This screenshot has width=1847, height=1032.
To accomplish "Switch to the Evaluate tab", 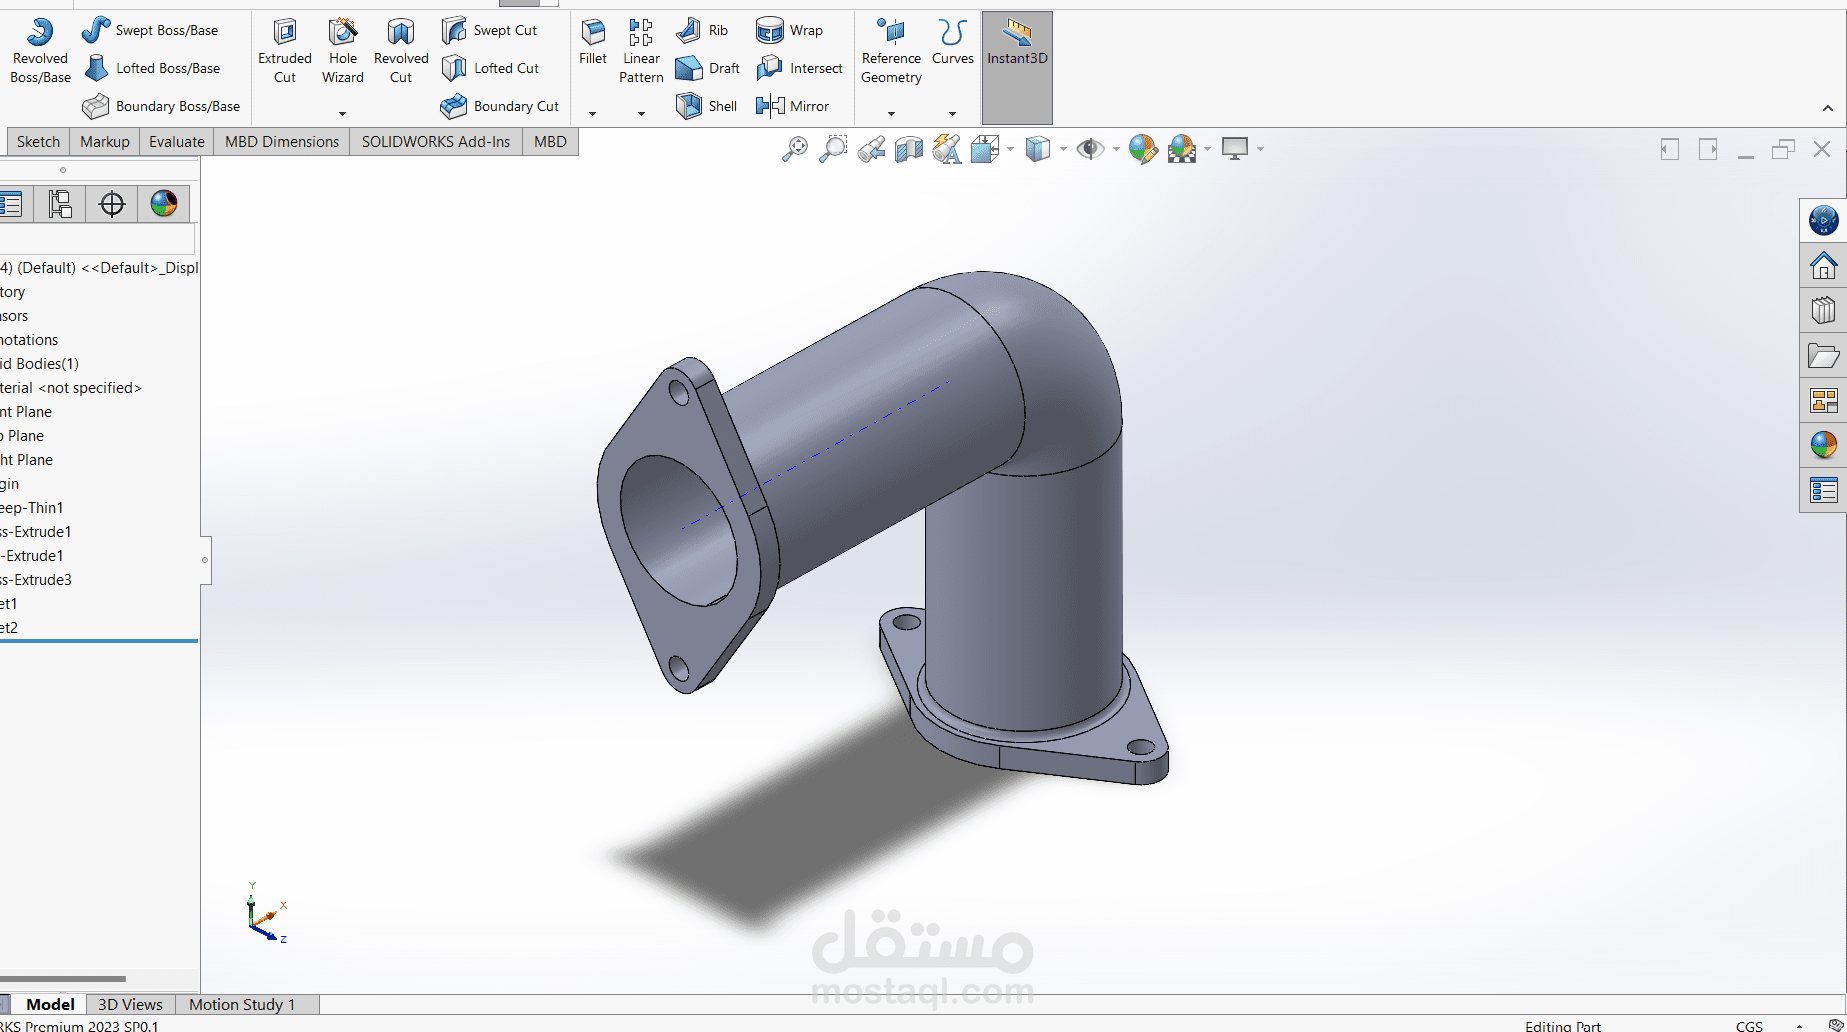I will tap(176, 141).
